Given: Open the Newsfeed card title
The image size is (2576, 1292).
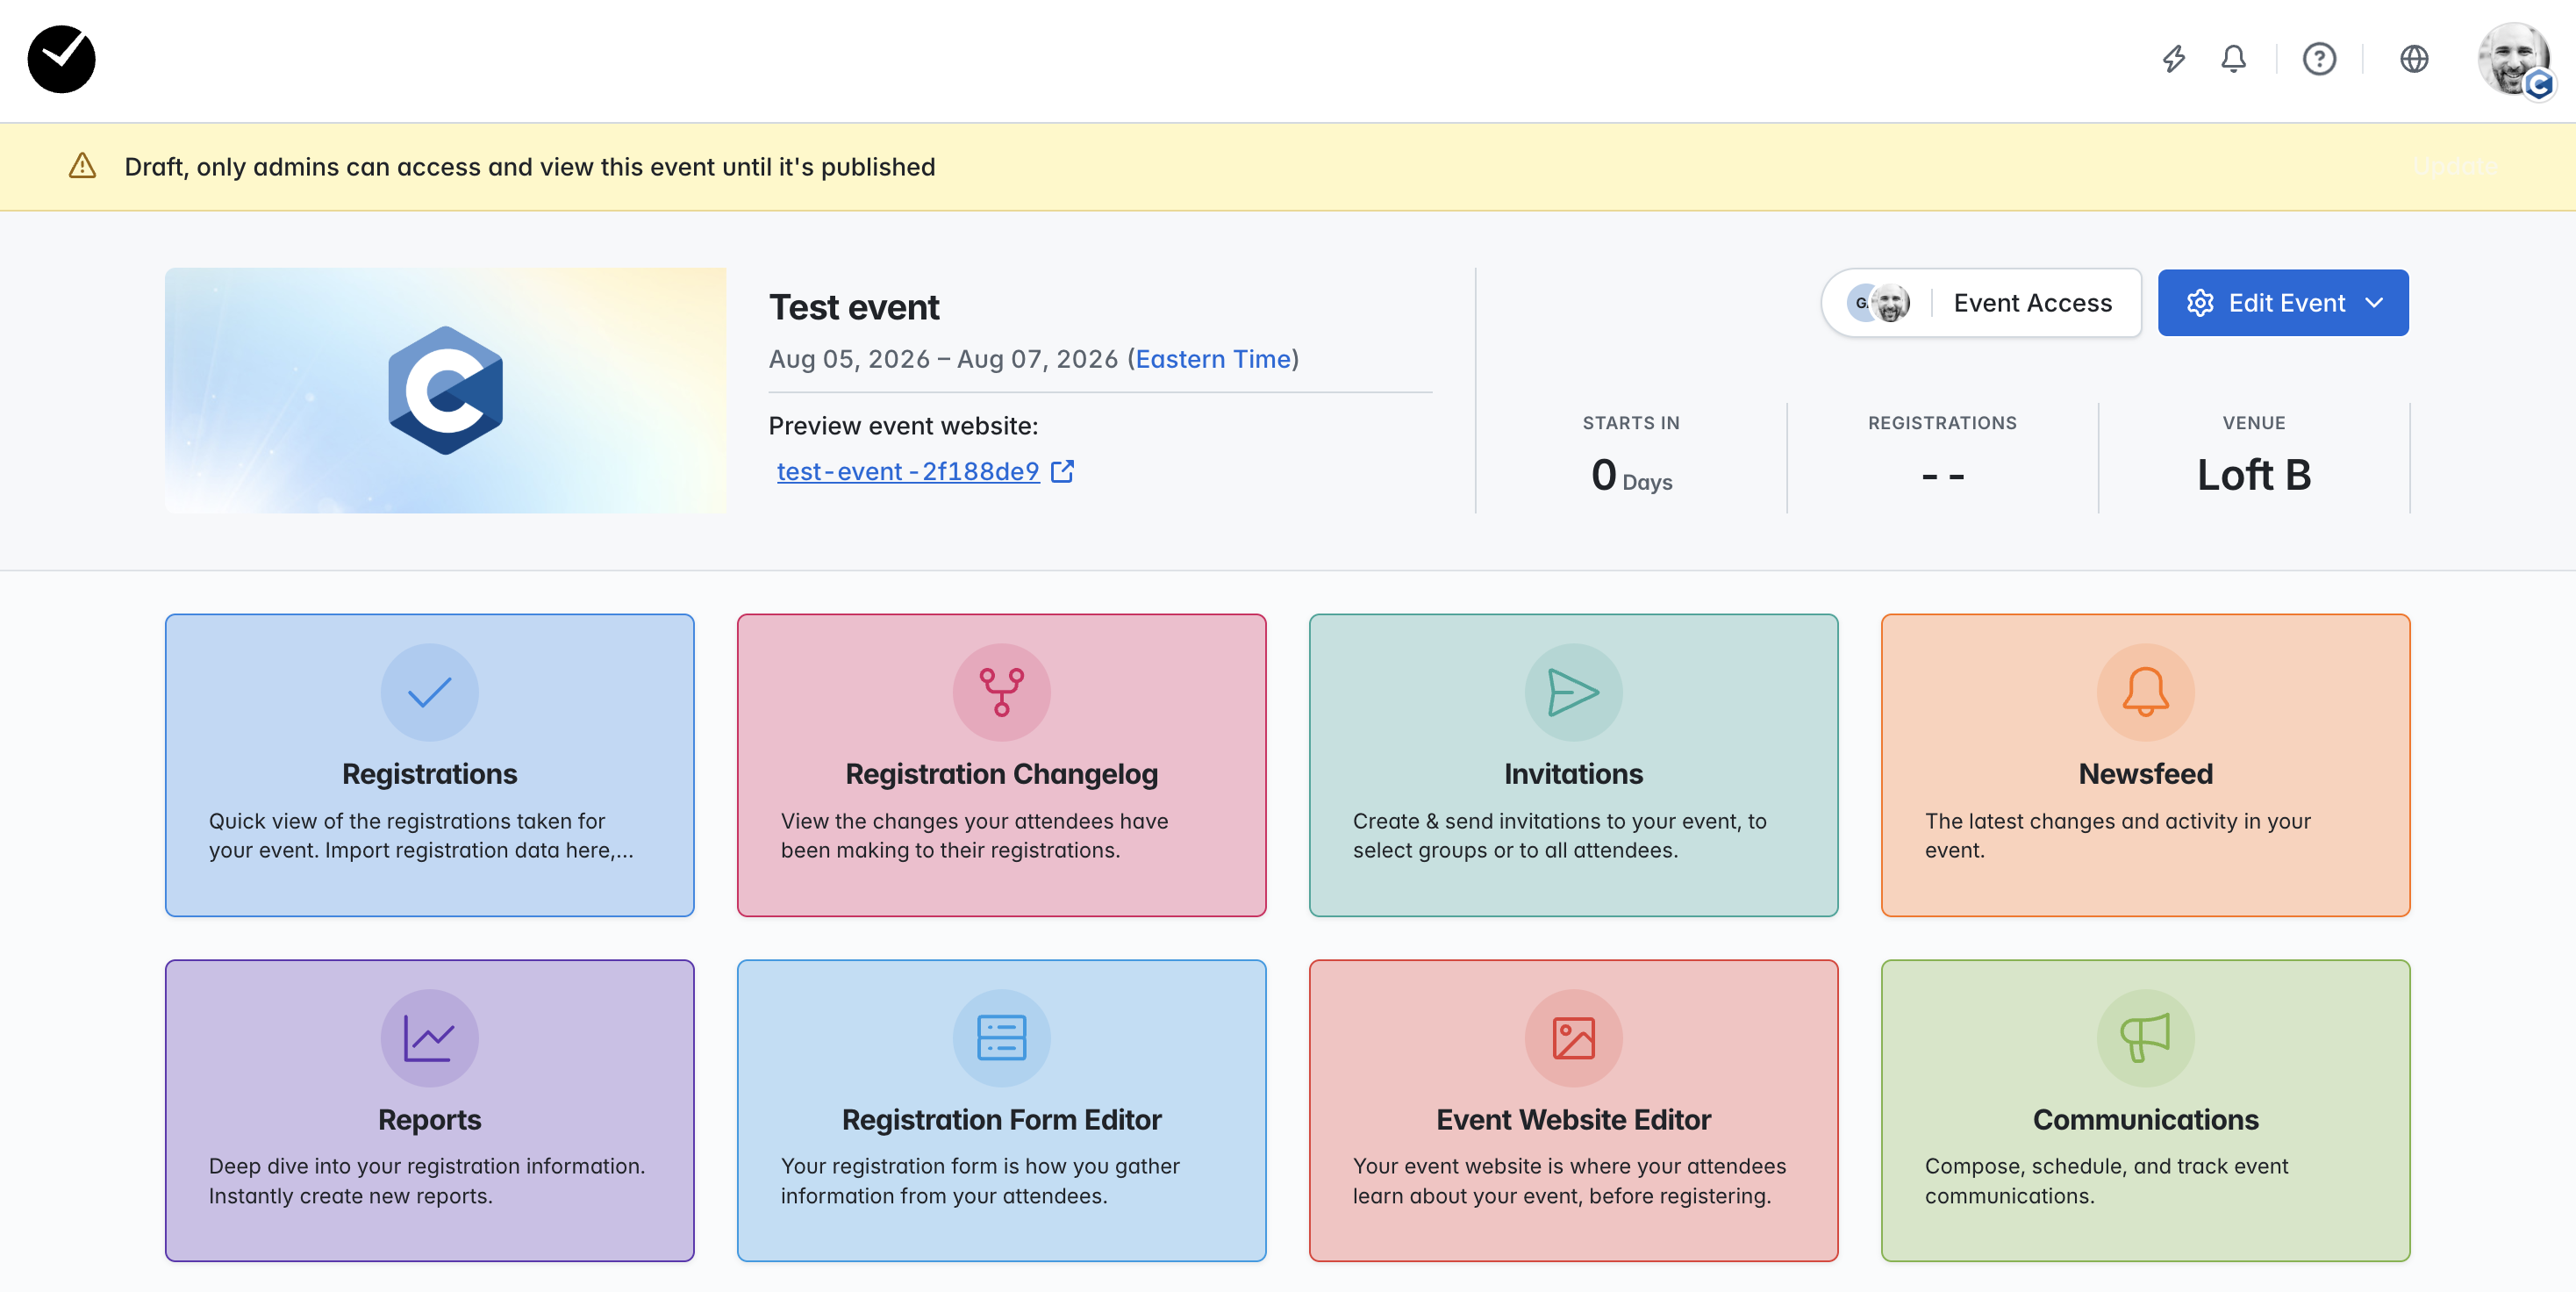Looking at the screenshot, I should click(x=2145, y=773).
